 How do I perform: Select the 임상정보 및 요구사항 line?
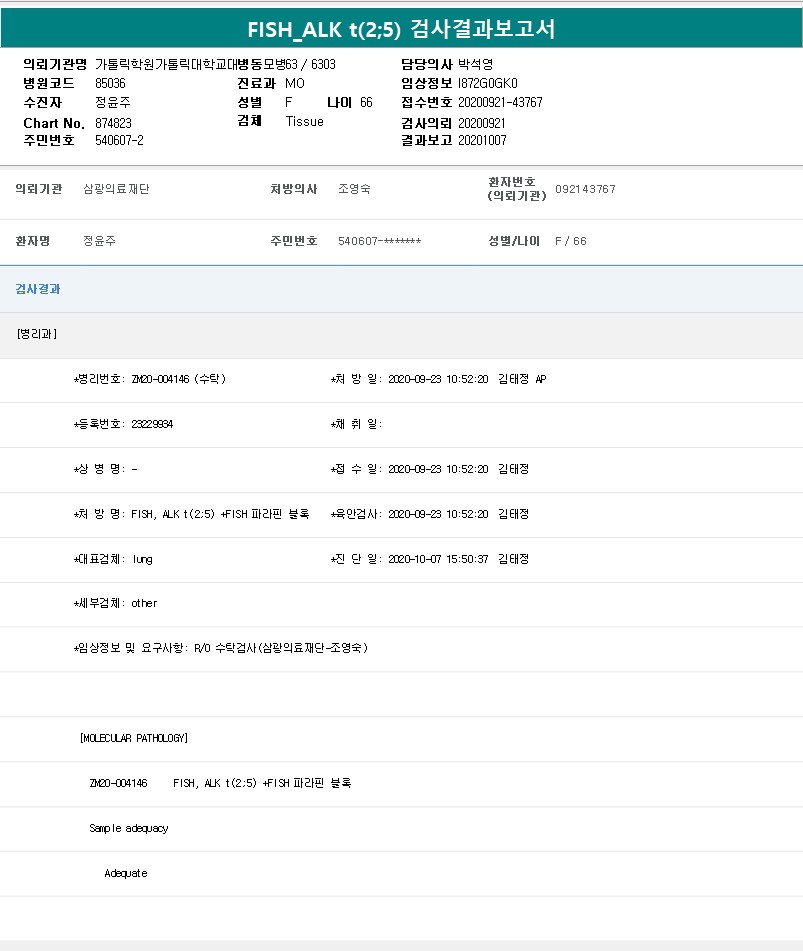coord(221,648)
